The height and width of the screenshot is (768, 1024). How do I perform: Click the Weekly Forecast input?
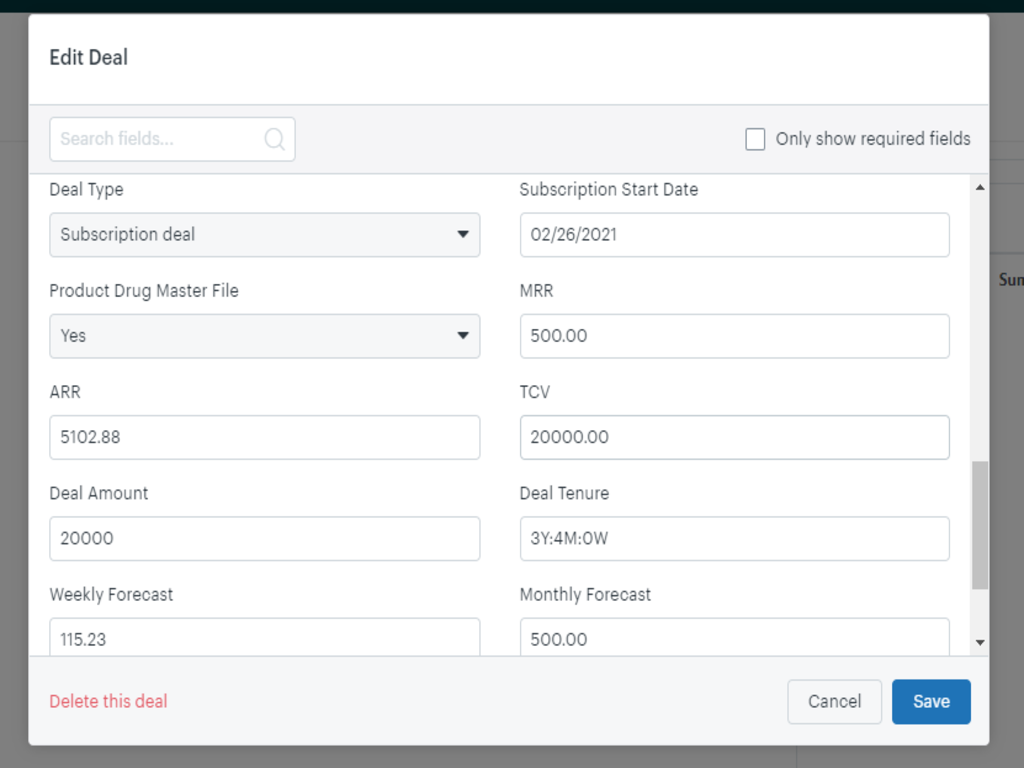click(264, 638)
